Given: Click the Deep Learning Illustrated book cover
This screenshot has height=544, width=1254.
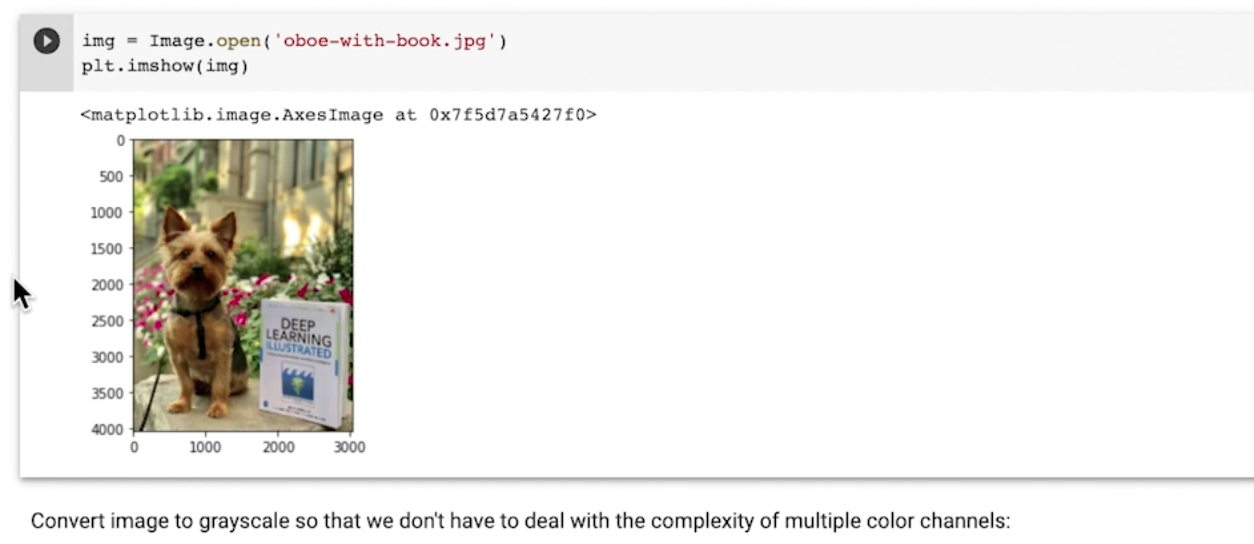Looking at the screenshot, I should [304, 360].
